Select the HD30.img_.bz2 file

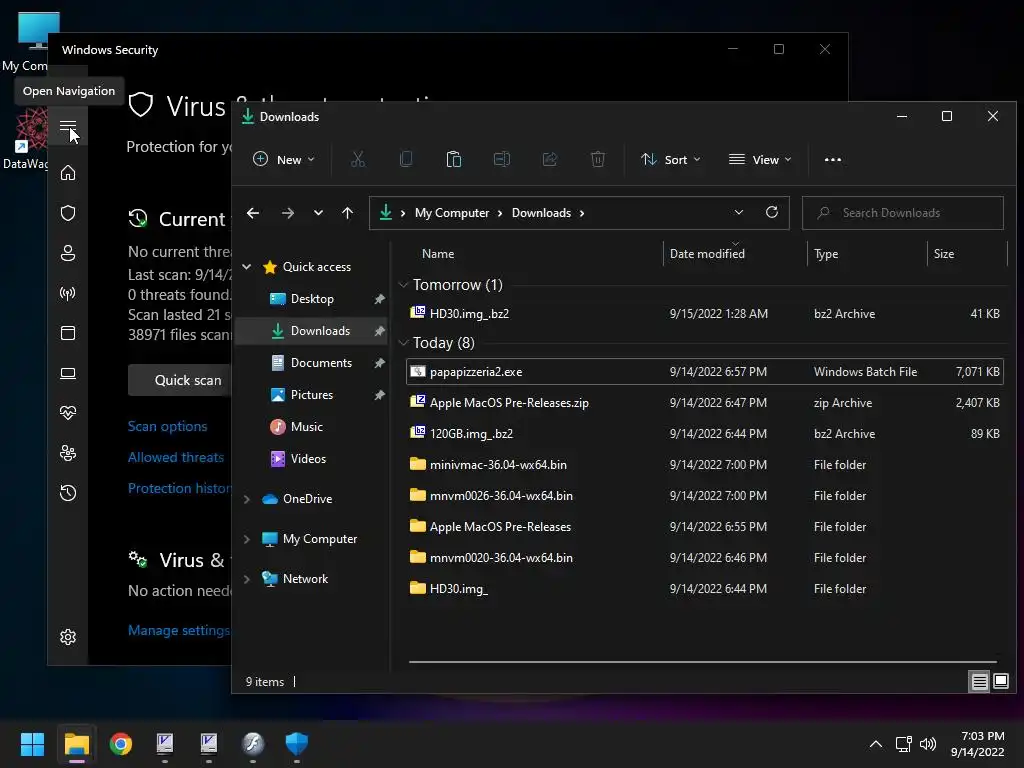click(705, 313)
